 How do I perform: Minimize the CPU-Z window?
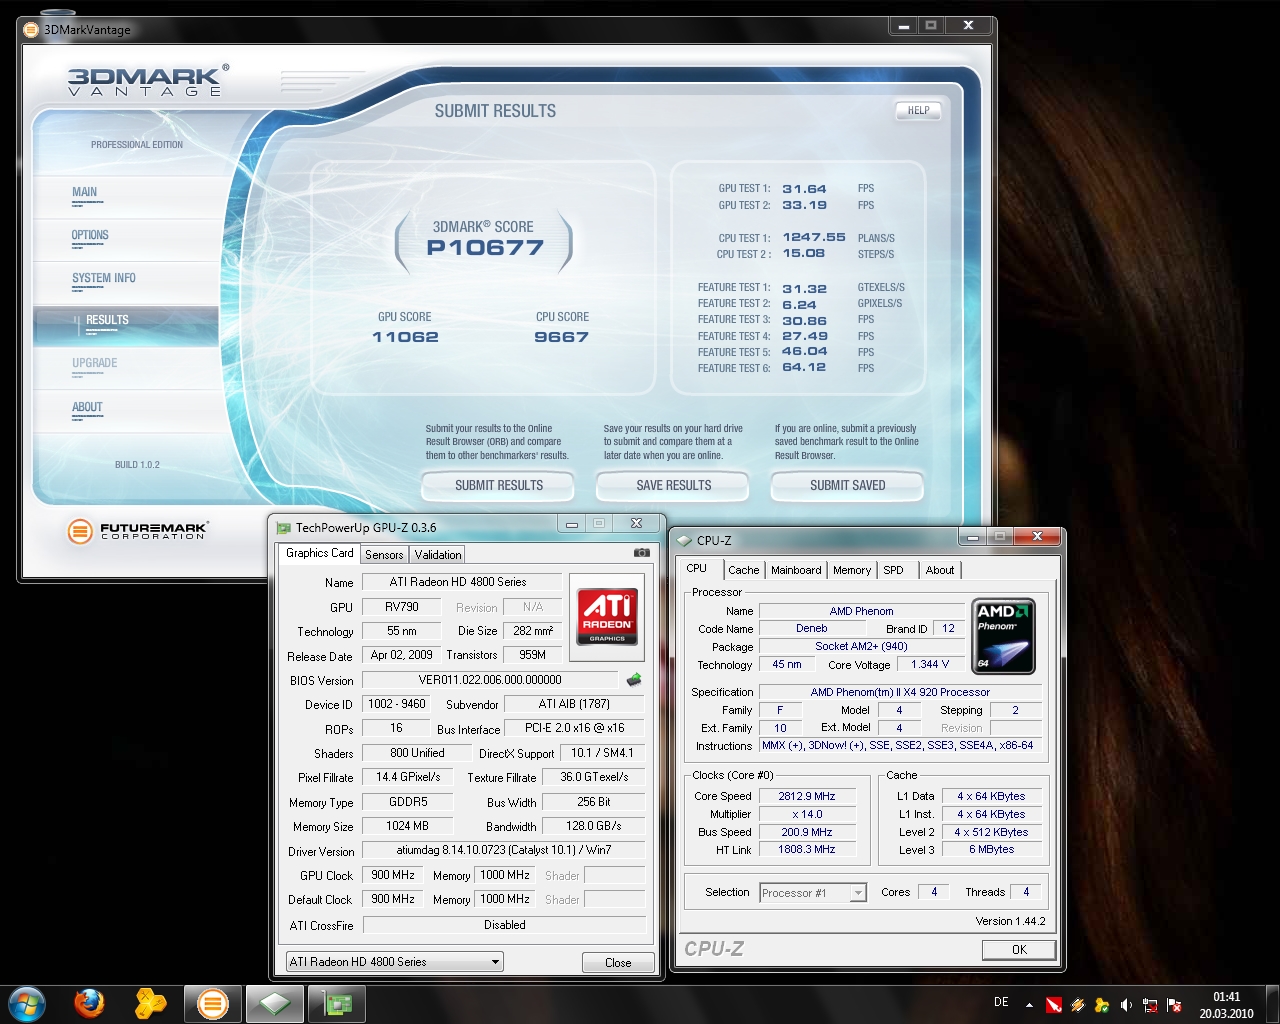click(x=972, y=537)
